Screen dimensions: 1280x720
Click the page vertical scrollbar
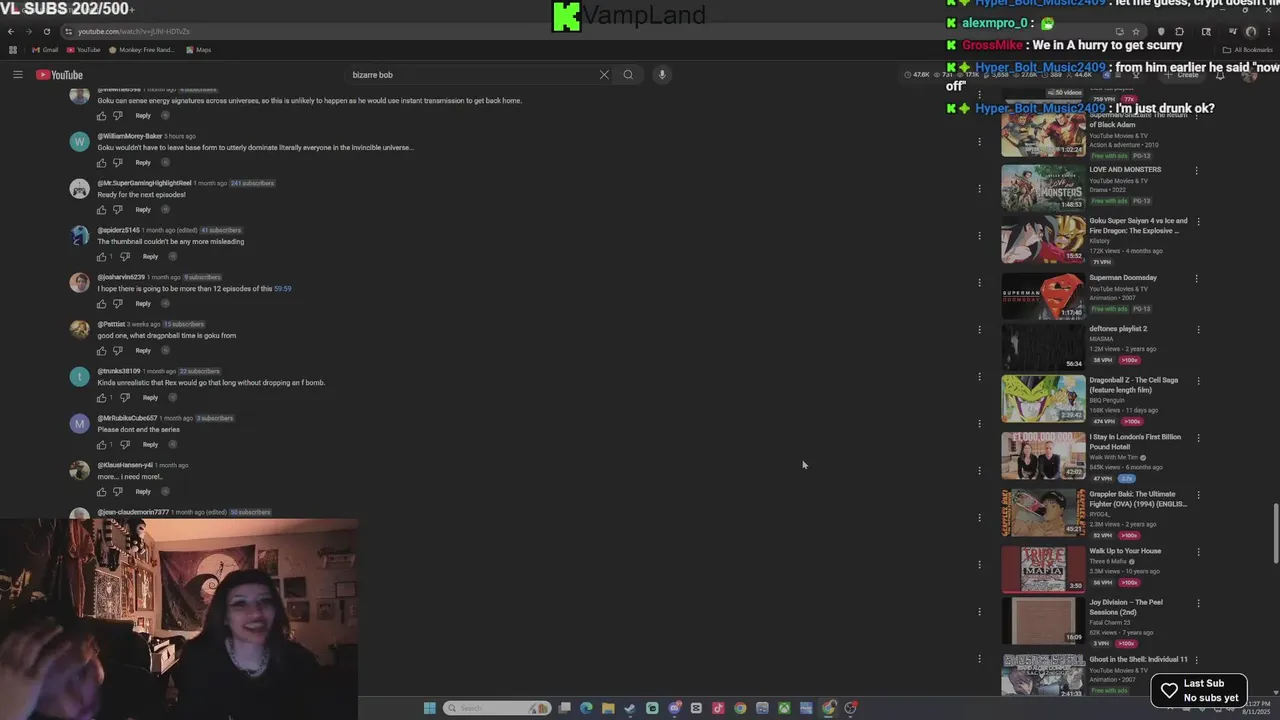(x=1275, y=535)
